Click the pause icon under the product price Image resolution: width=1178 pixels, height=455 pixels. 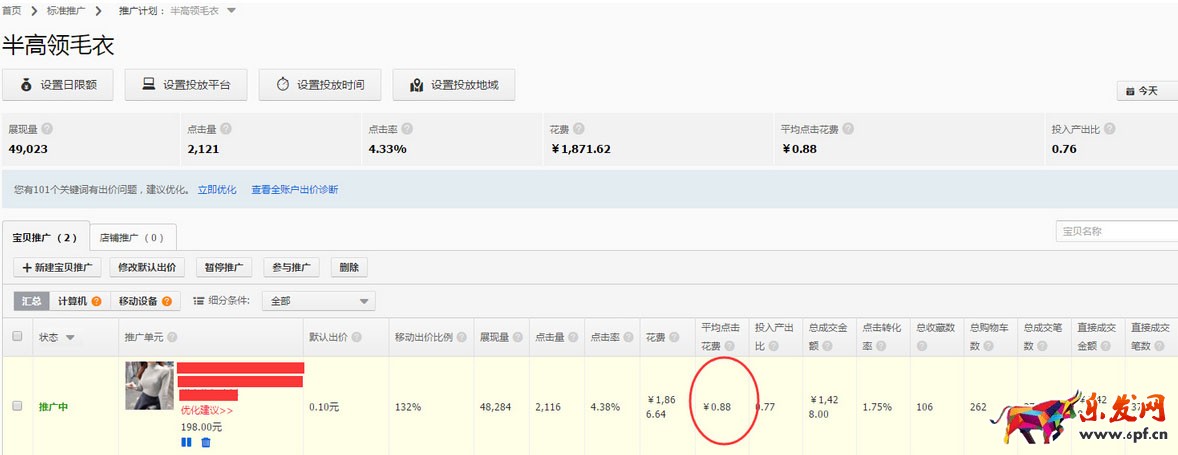tap(186, 442)
